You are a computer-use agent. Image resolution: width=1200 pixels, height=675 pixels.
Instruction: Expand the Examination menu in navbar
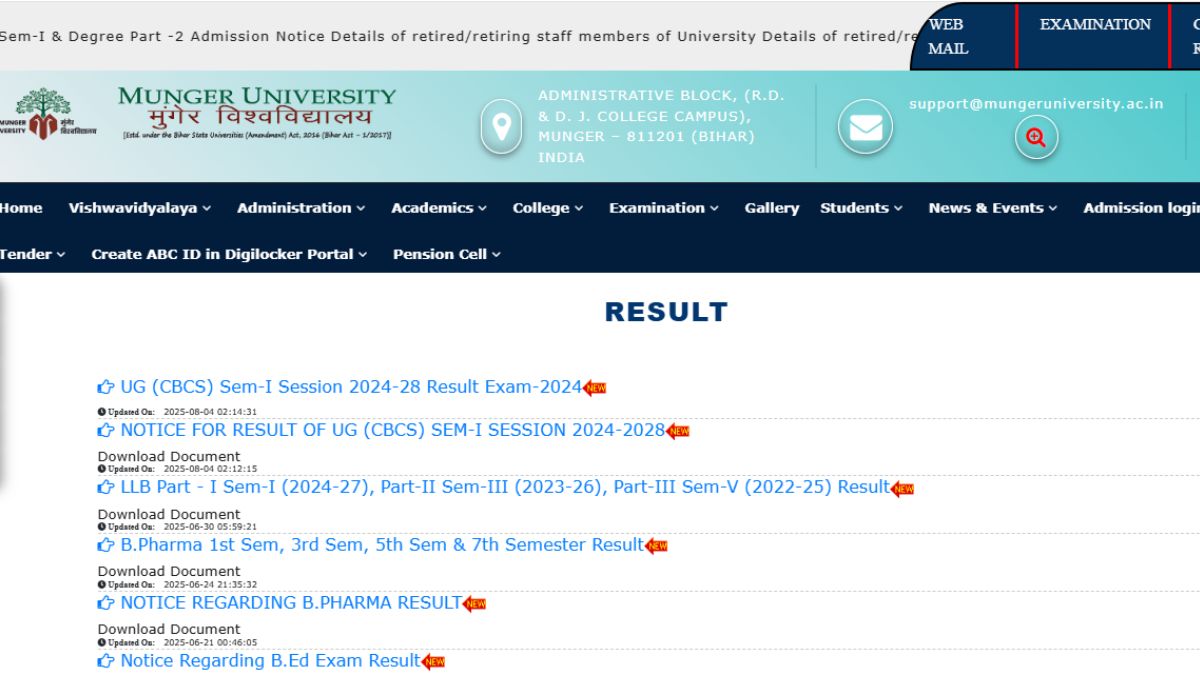pyautogui.click(x=664, y=208)
